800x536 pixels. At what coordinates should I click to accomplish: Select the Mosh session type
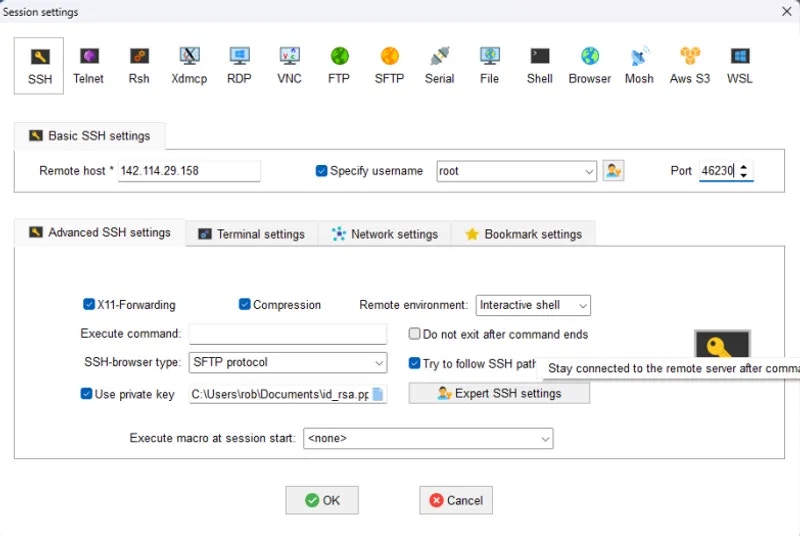639,66
